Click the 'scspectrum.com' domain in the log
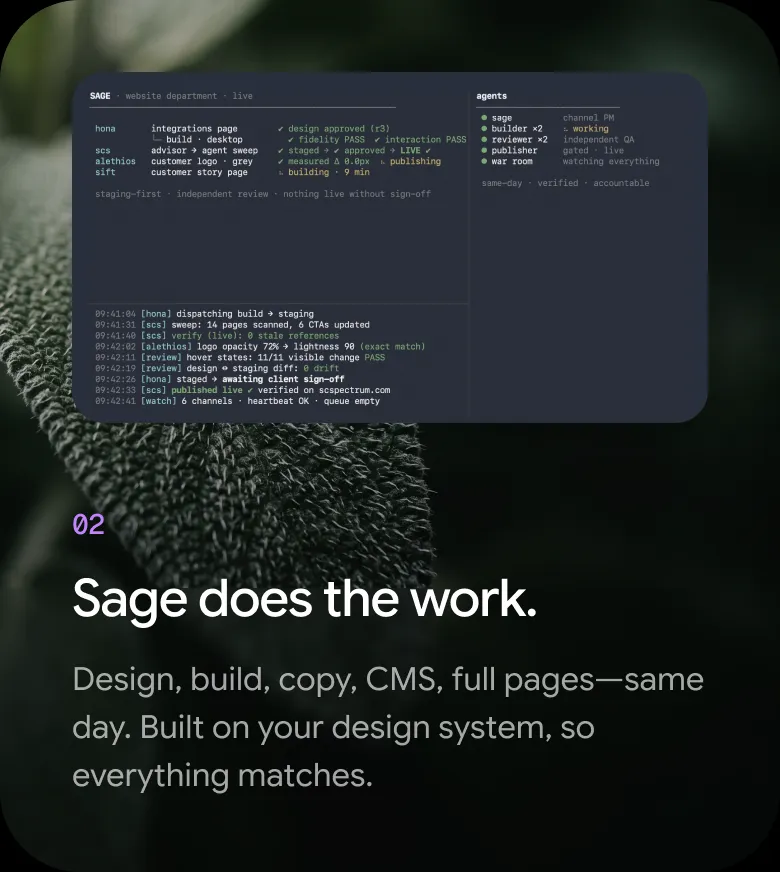This screenshot has width=780, height=872. pos(355,390)
